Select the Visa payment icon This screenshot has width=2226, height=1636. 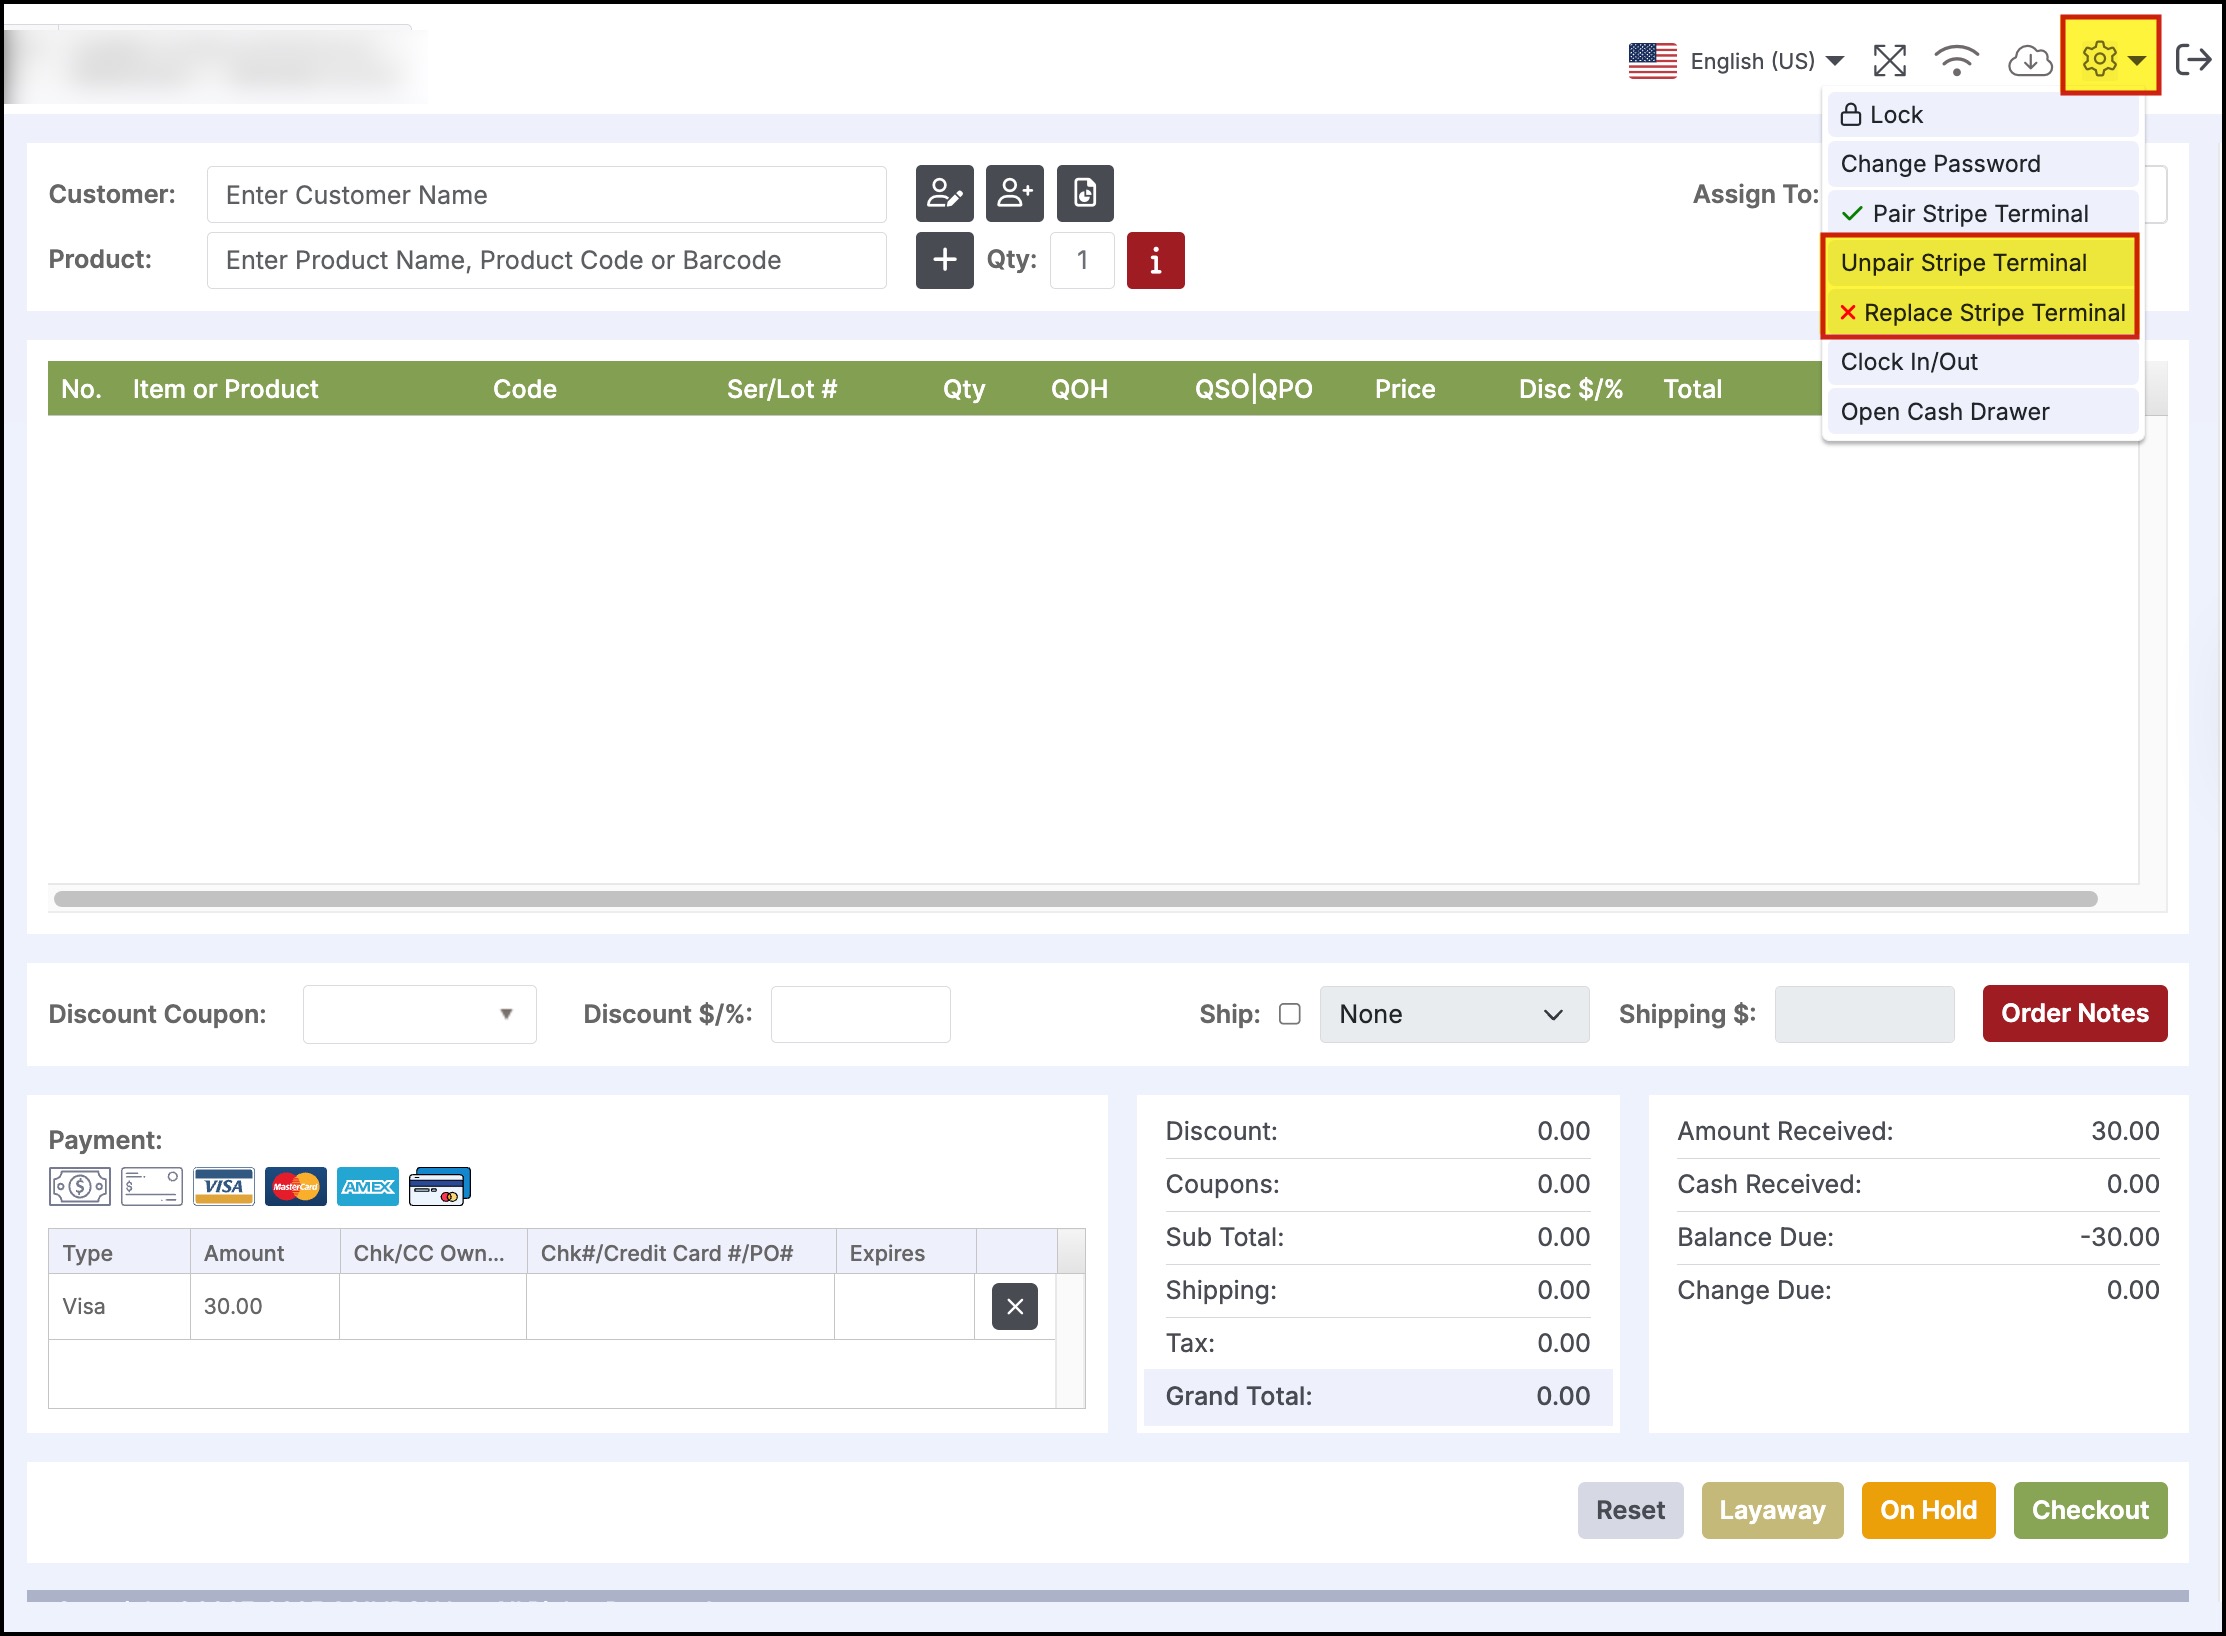click(223, 1186)
